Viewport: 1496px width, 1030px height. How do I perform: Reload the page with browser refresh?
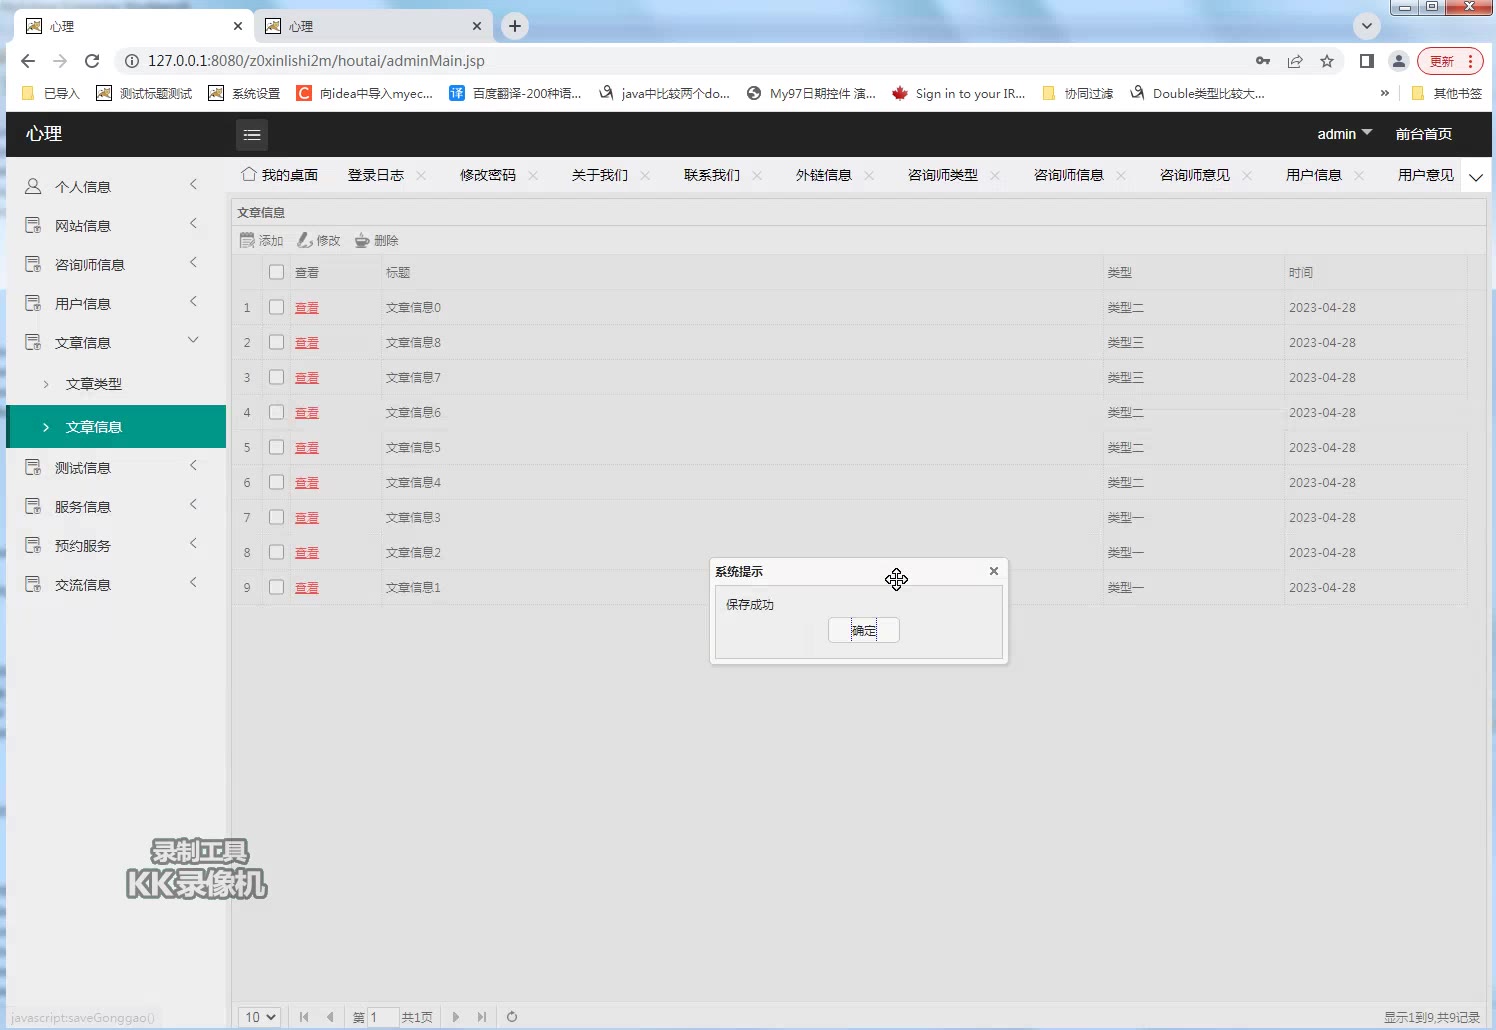92,61
